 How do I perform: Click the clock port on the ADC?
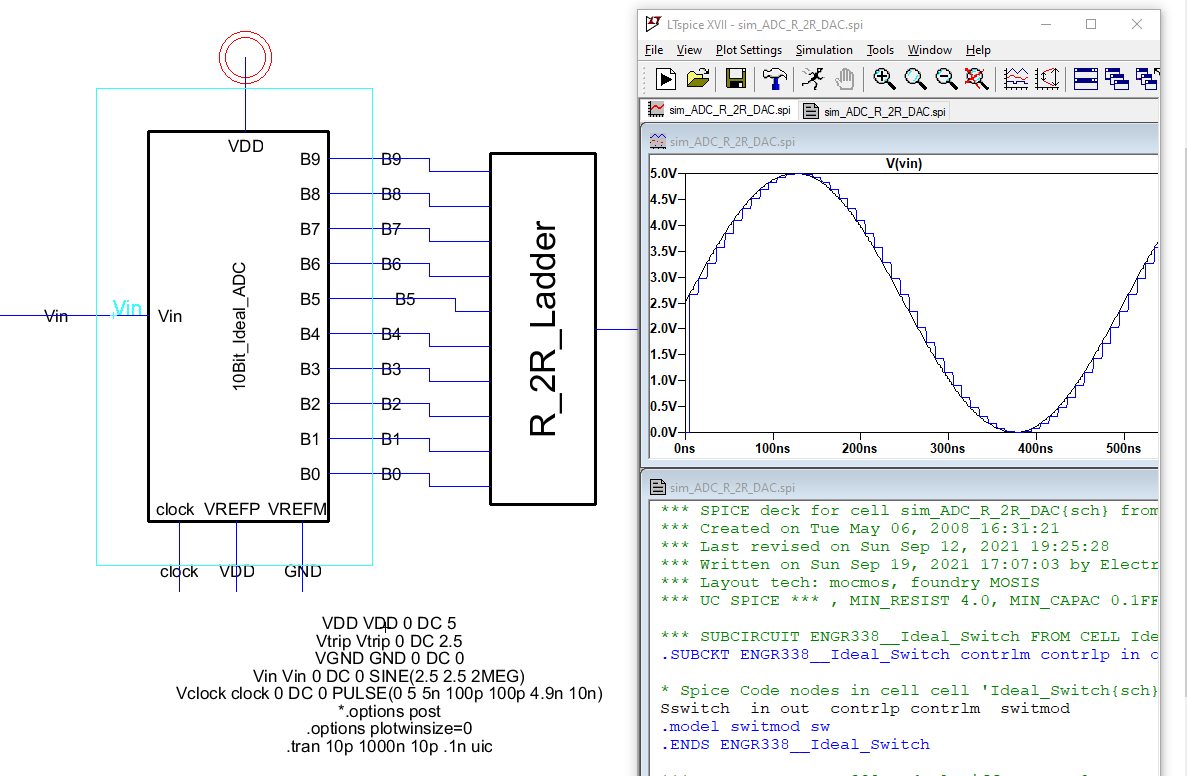click(175, 510)
